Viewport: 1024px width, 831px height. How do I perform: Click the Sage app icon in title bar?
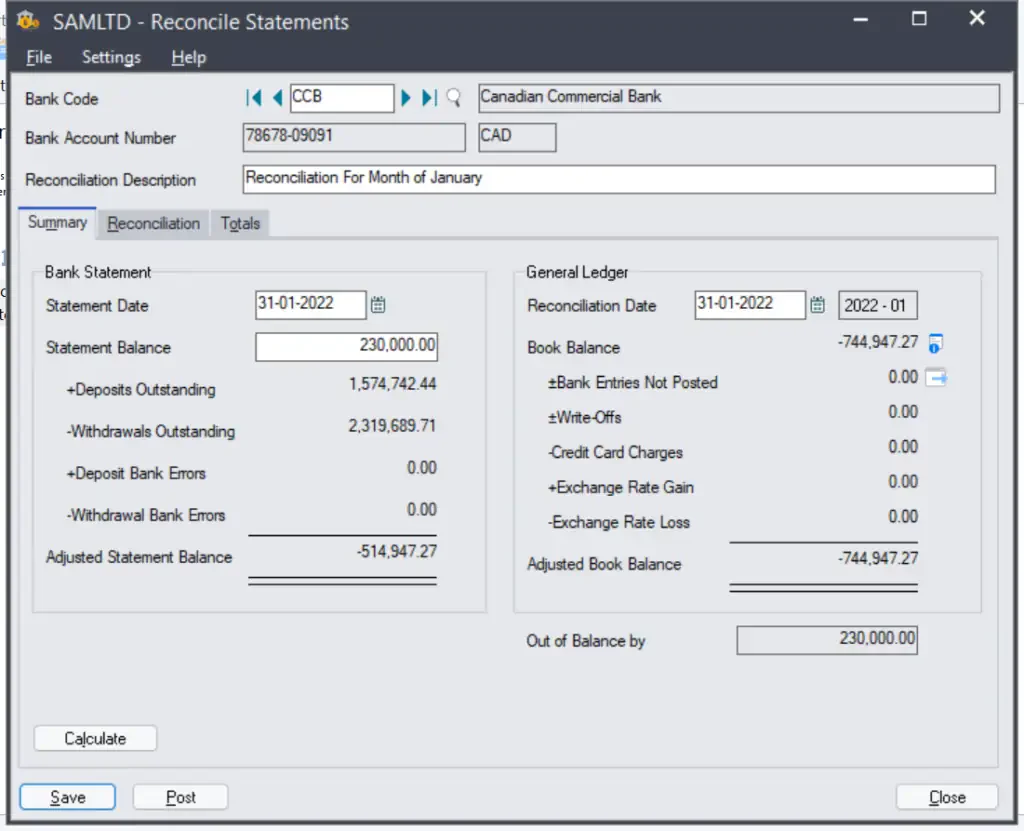(x=28, y=21)
